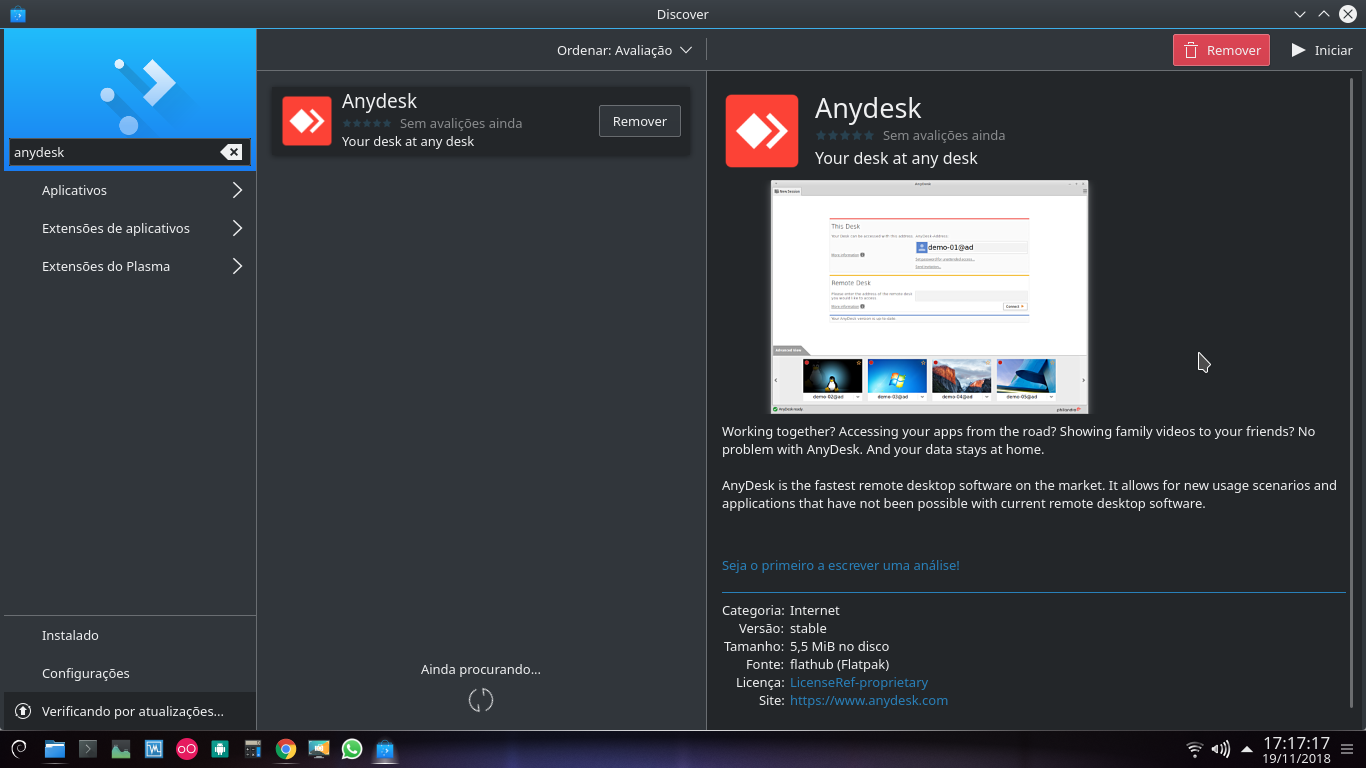Click Iniciar to launch Anydesk

pyautogui.click(x=1321, y=50)
